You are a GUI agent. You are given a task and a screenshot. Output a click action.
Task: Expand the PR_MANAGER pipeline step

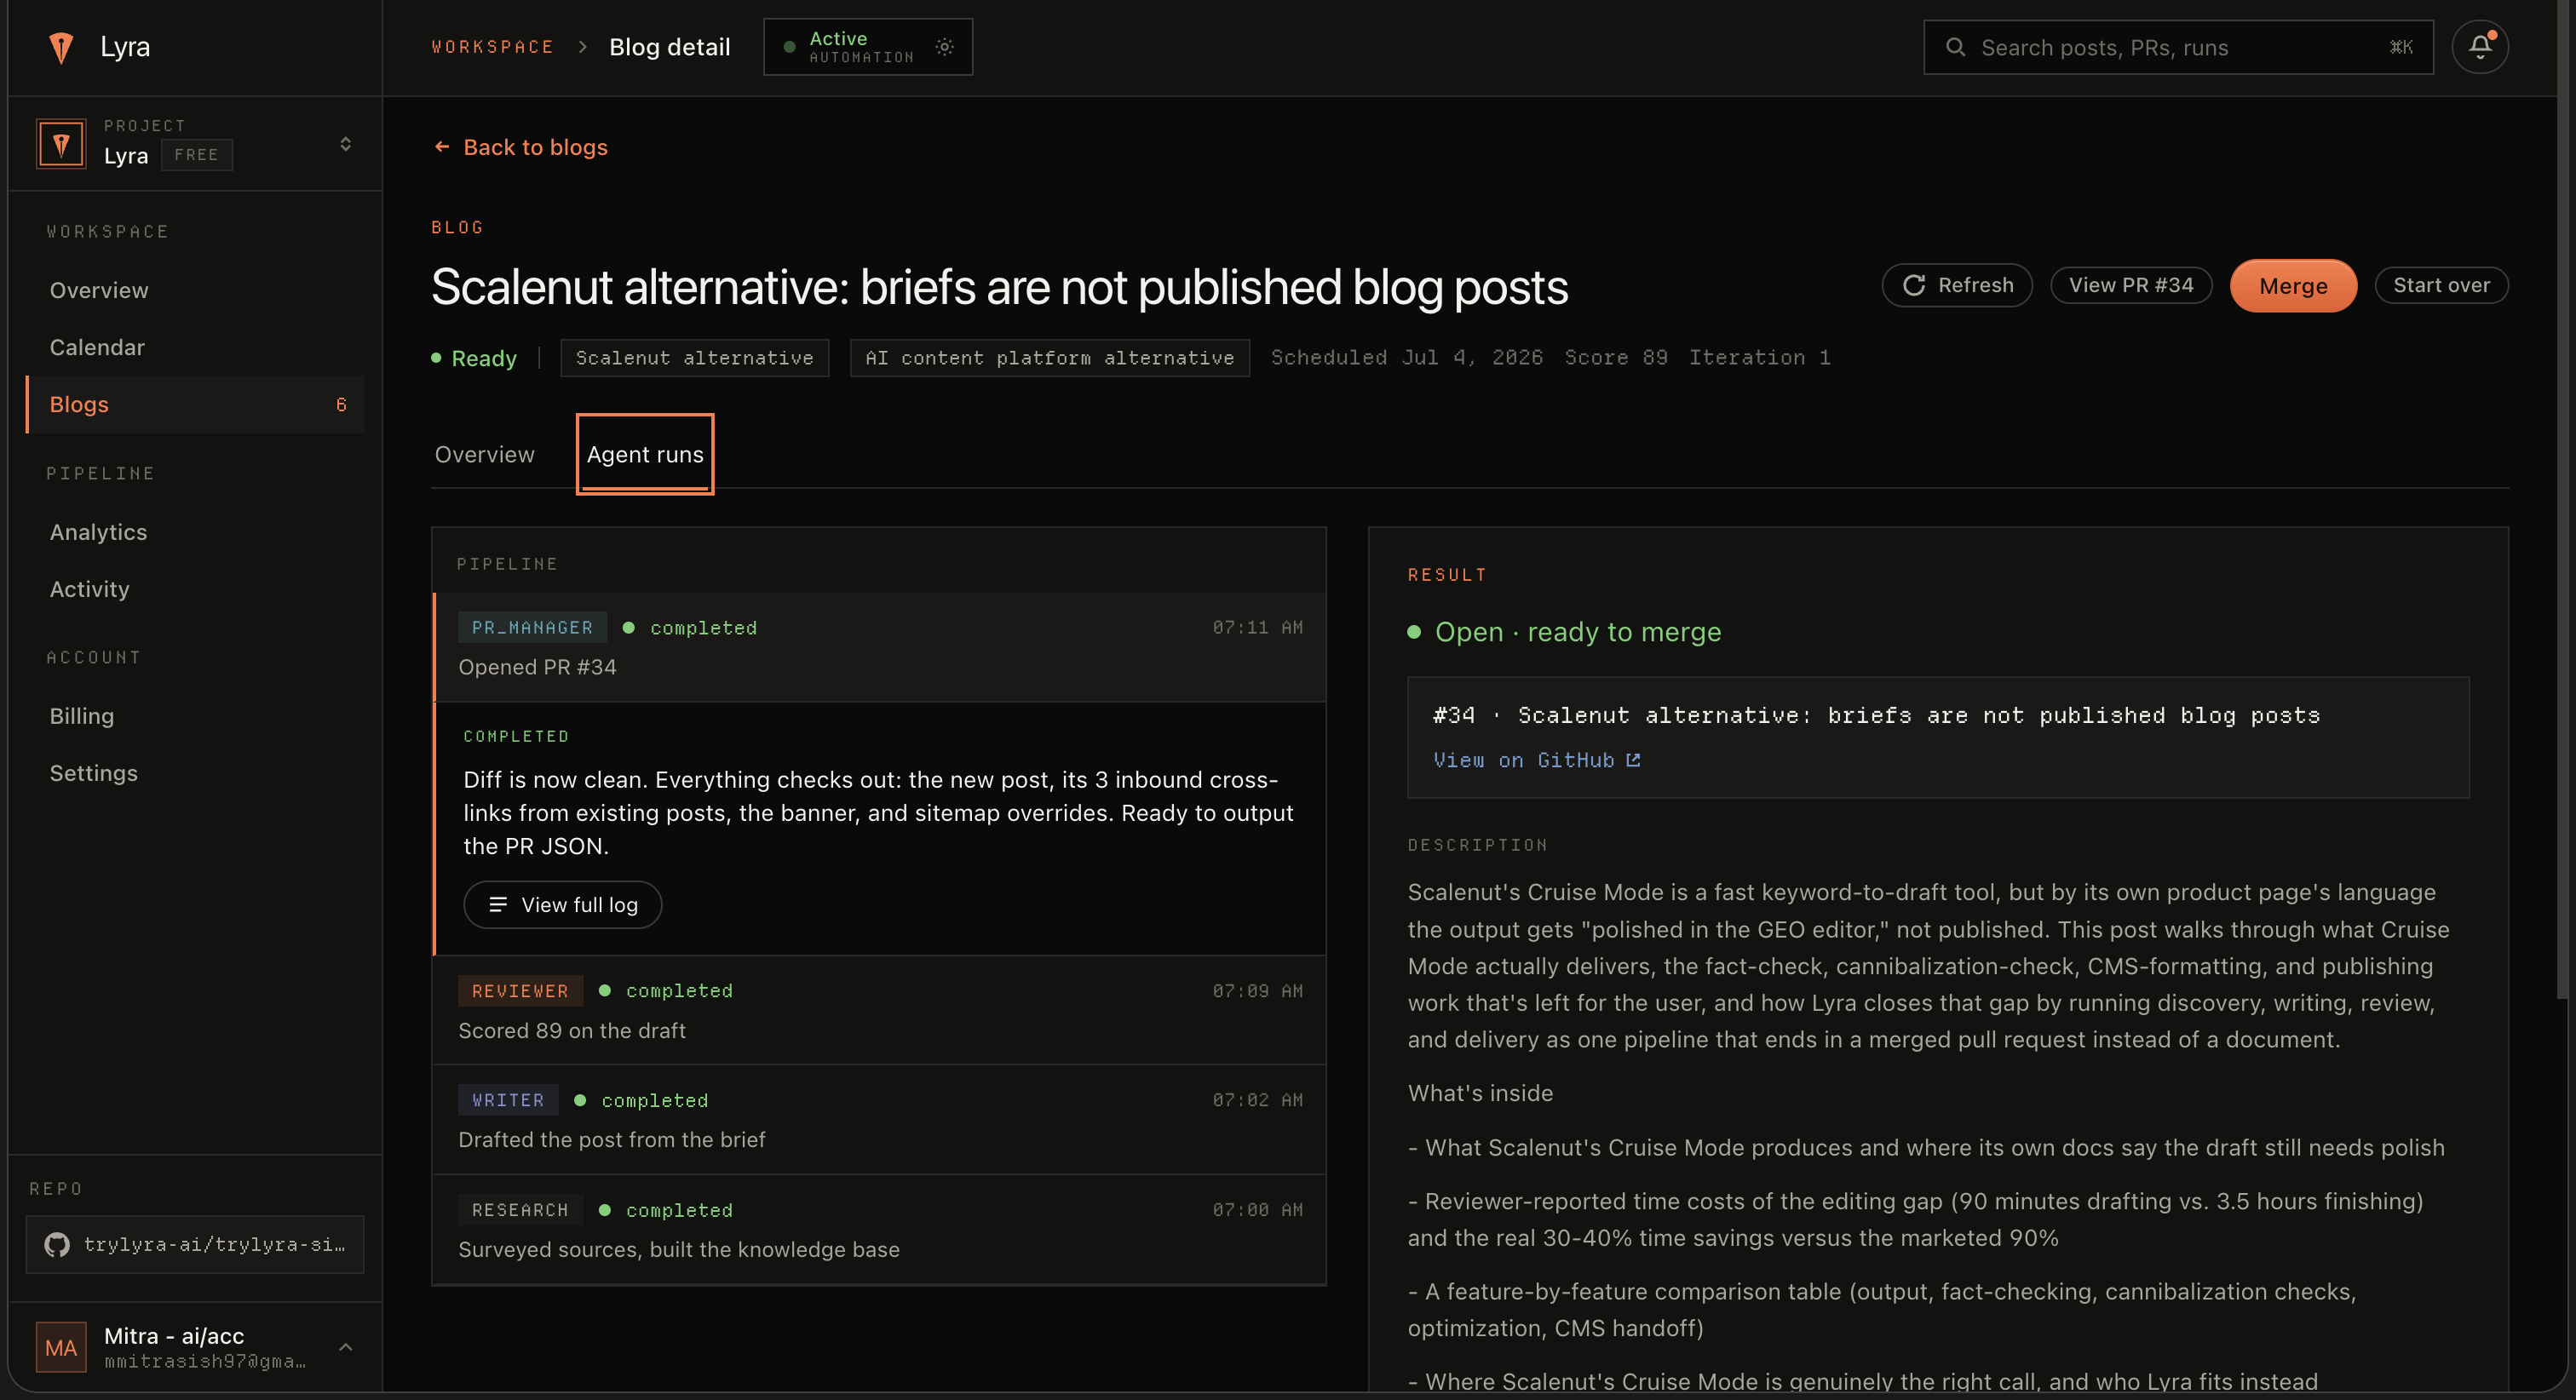pyautogui.click(x=880, y=647)
